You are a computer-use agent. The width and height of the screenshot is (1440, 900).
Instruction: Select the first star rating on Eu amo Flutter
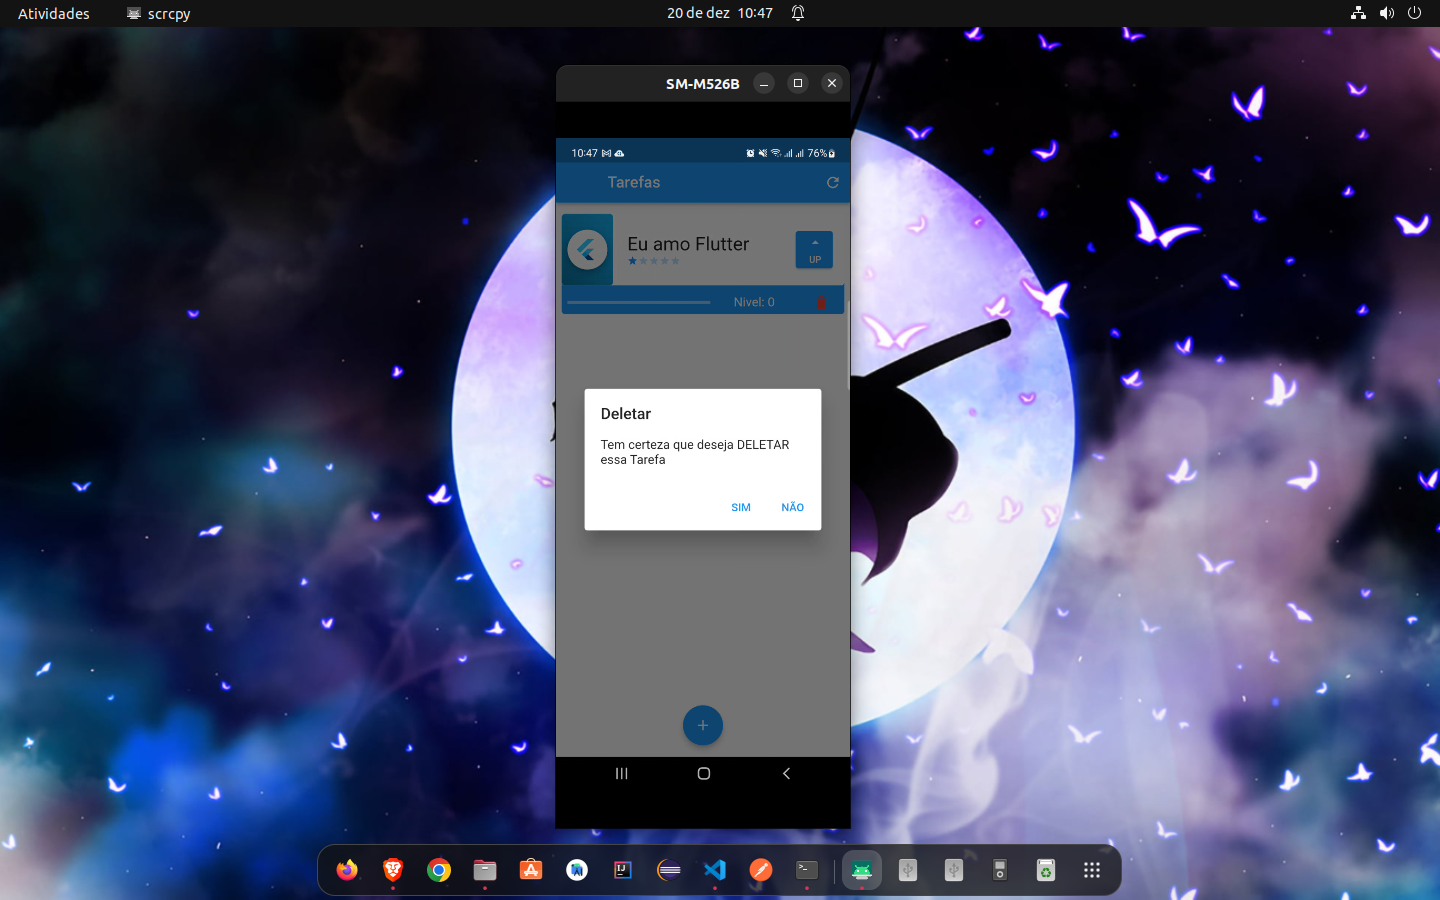(x=632, y=261)
